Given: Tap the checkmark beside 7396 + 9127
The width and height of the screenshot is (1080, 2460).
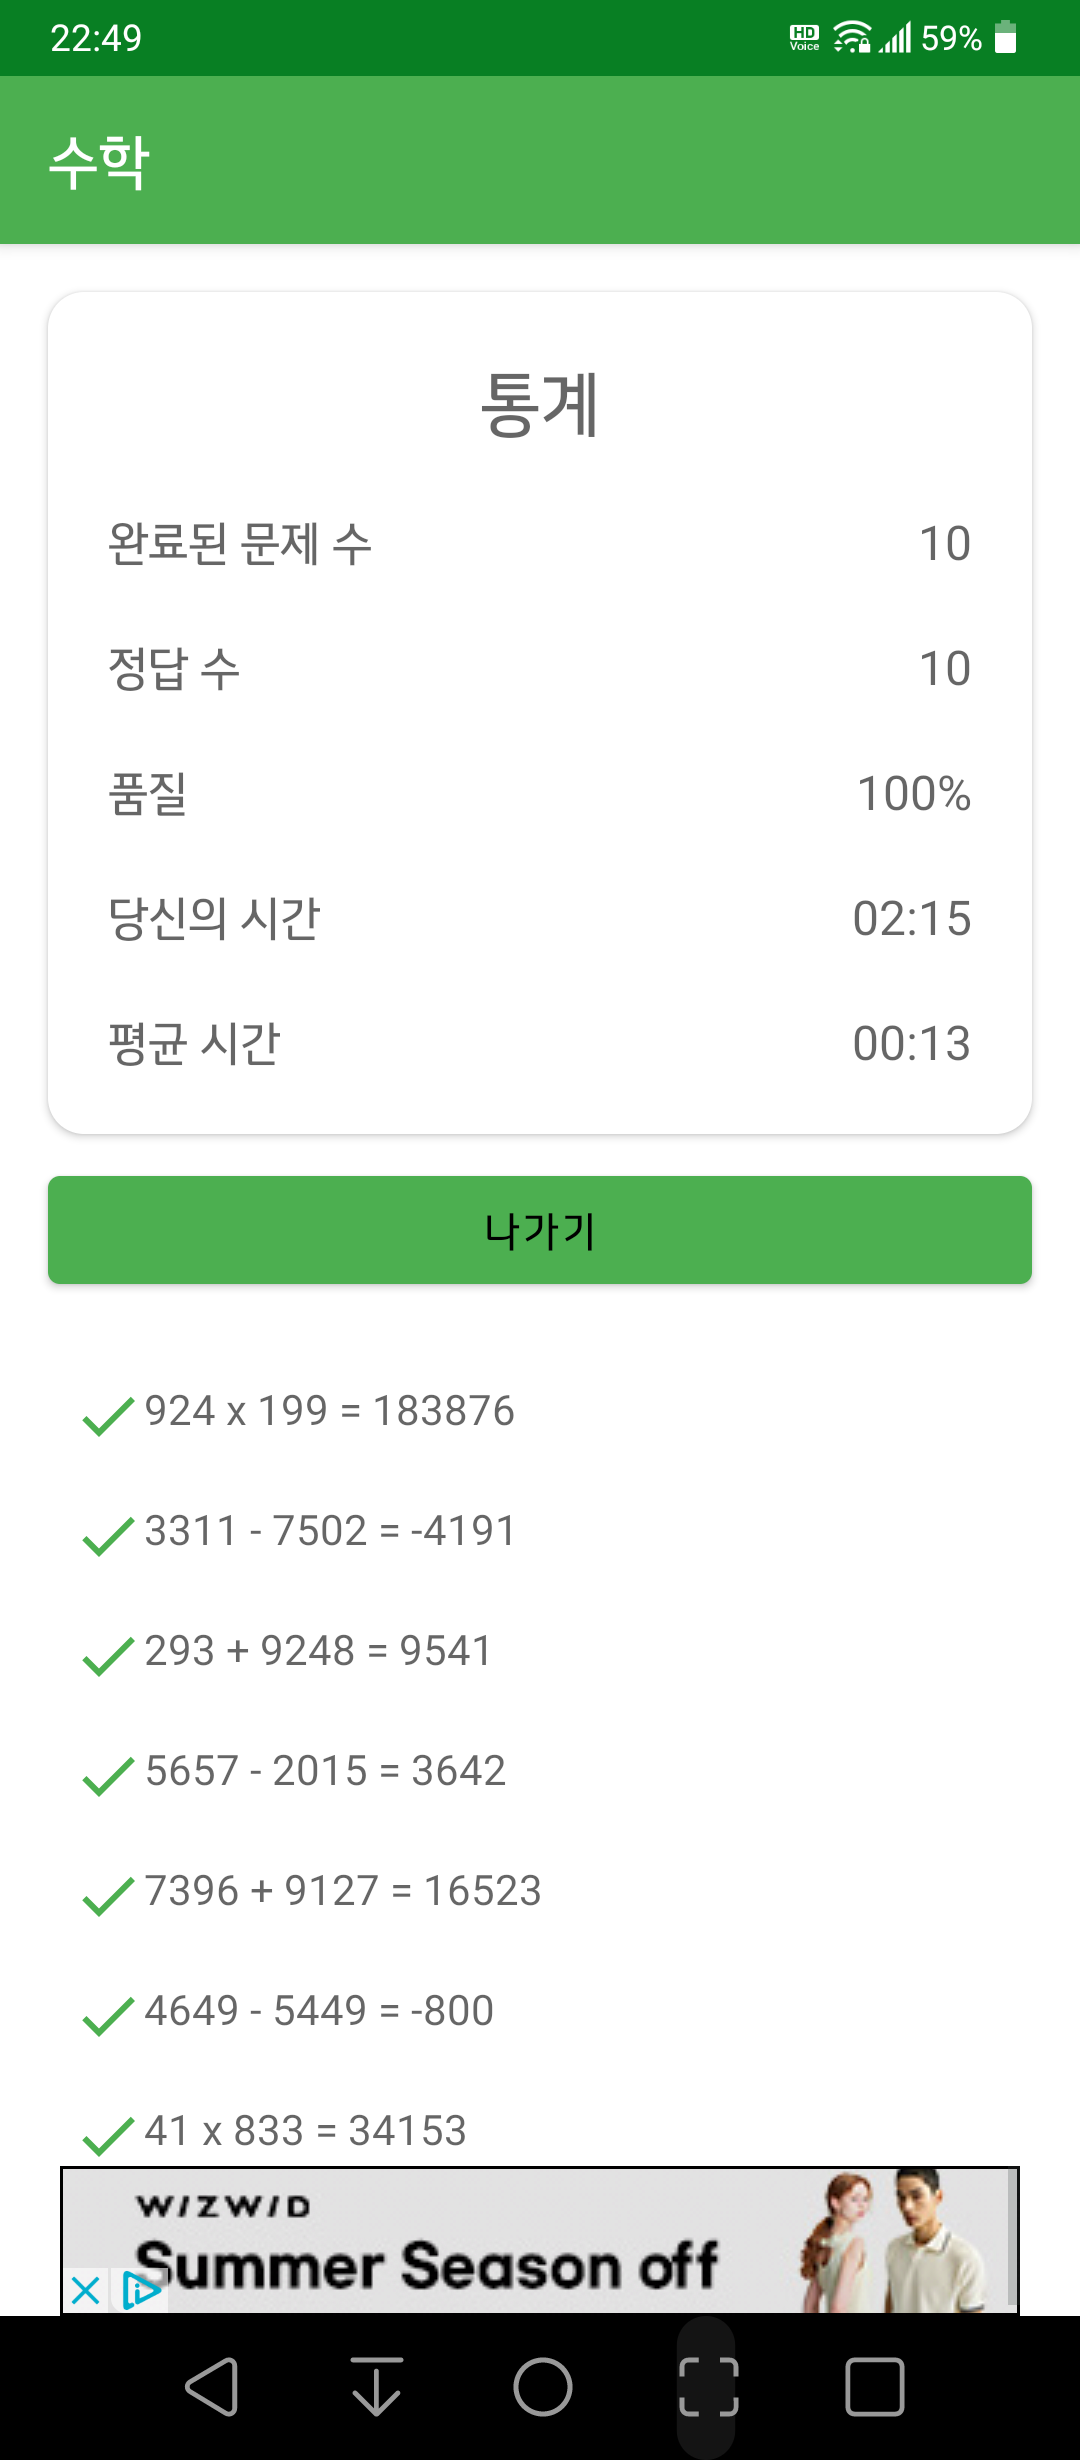Looking at the screenshot, I should [108, 1896].
